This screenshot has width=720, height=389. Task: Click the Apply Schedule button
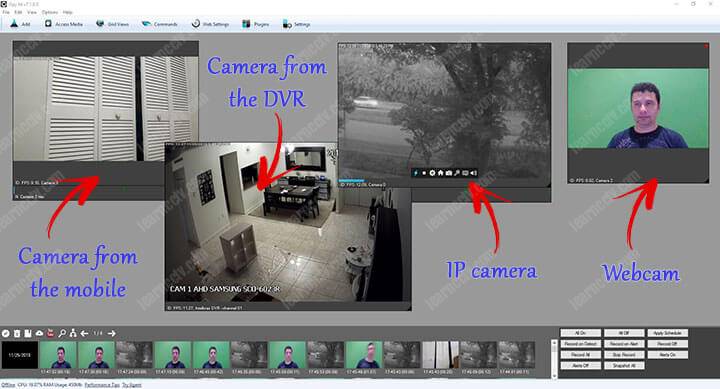(x=668, y=333)
